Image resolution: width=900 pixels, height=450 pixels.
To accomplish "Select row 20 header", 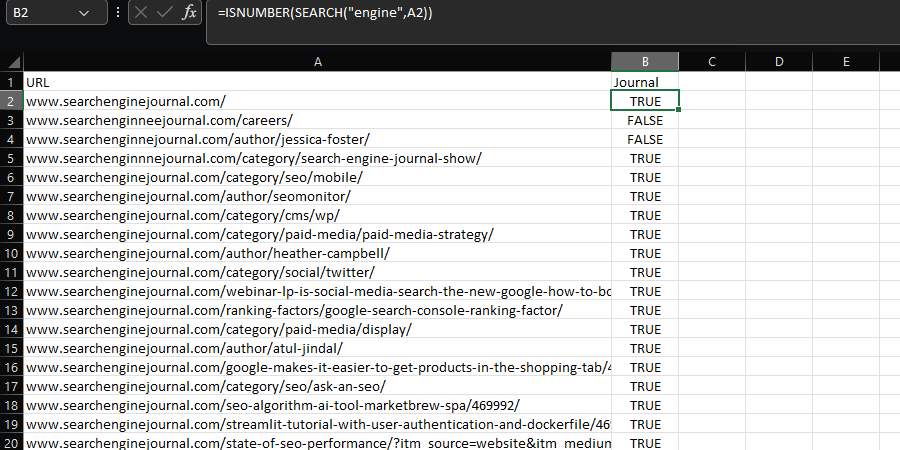I will point(11,443).
